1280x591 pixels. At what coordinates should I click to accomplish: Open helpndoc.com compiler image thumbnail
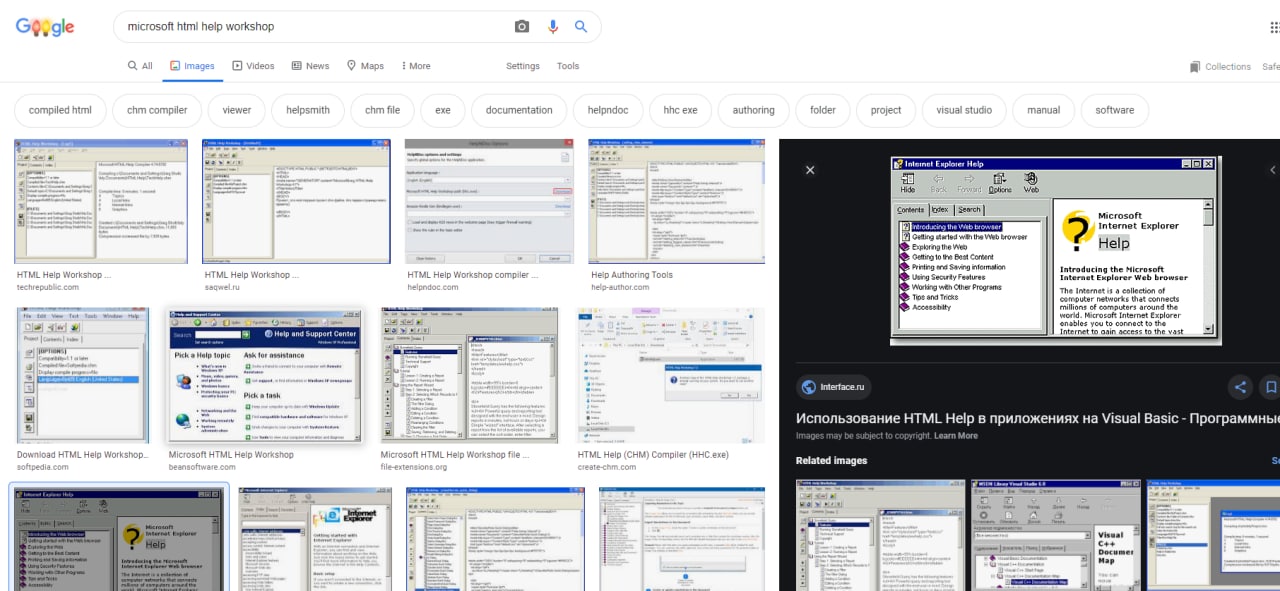click(x=490, y=202)
